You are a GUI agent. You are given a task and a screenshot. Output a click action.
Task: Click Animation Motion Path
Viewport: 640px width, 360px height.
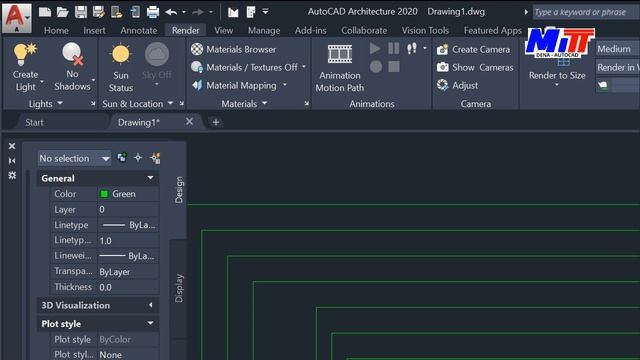pos(340,69)
